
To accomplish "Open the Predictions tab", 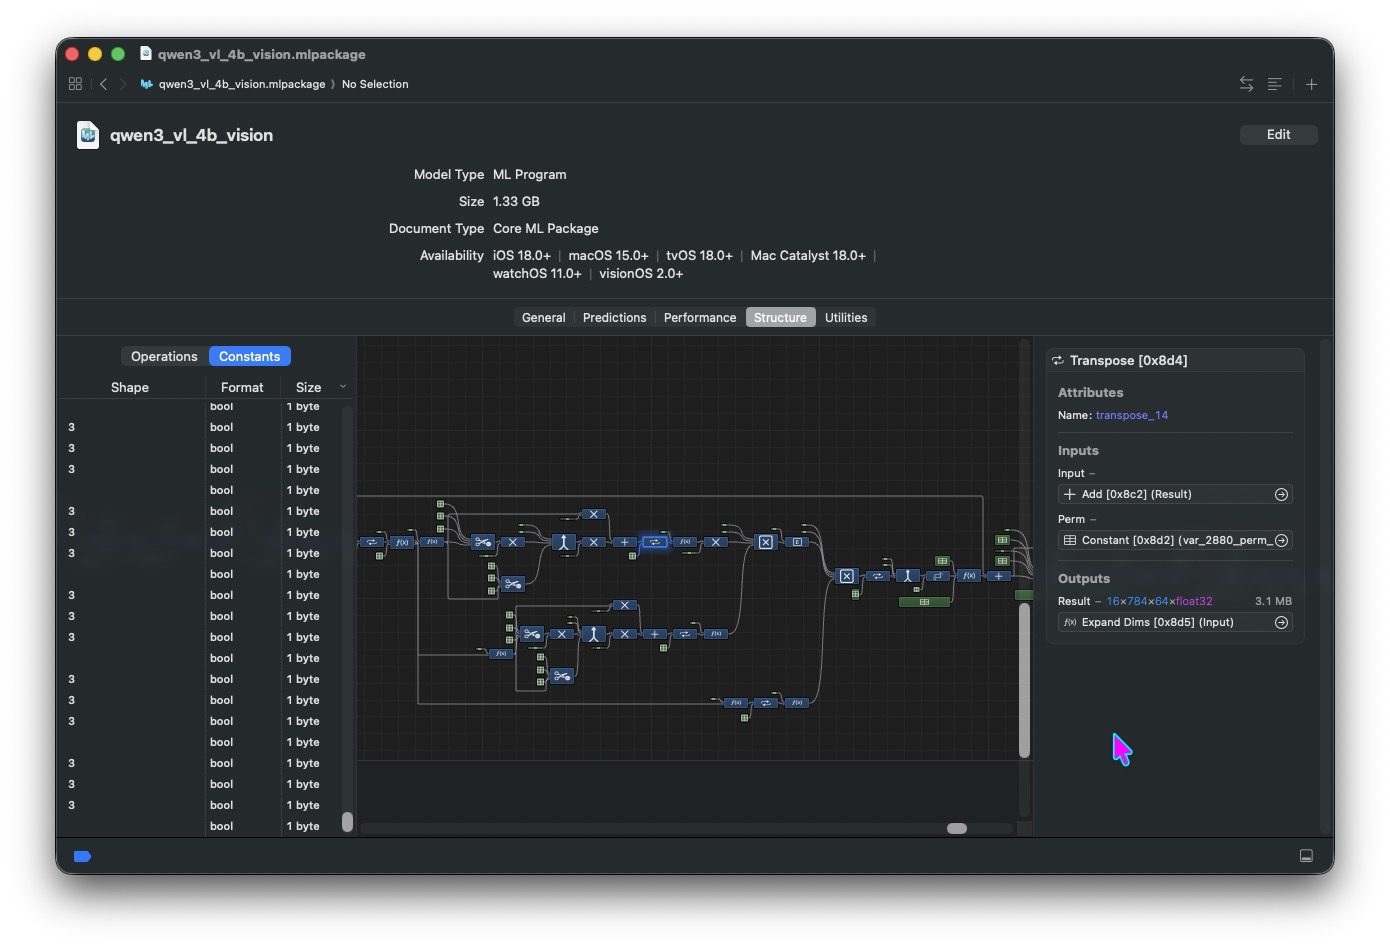I will 614,317.
